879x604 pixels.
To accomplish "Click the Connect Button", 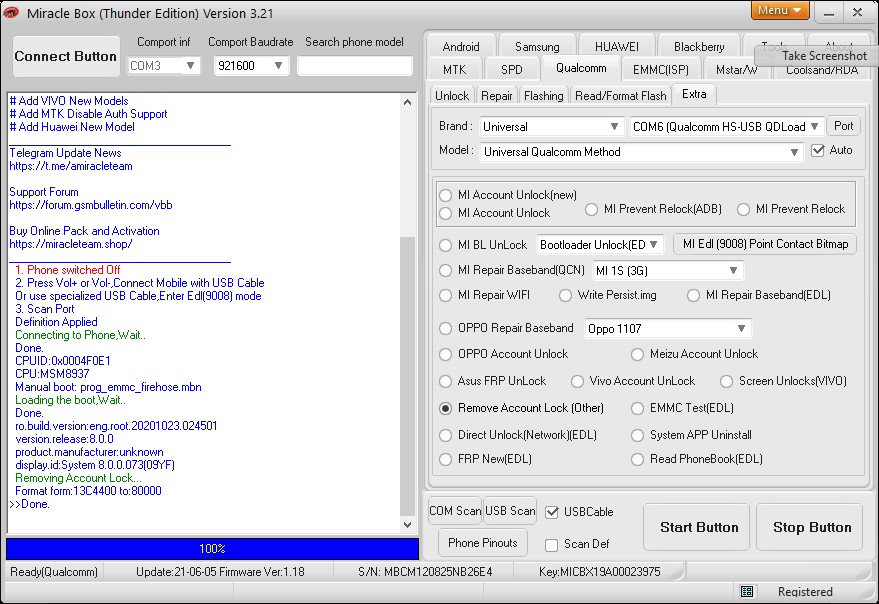I will pyautogui.click(x=66, y=57).
